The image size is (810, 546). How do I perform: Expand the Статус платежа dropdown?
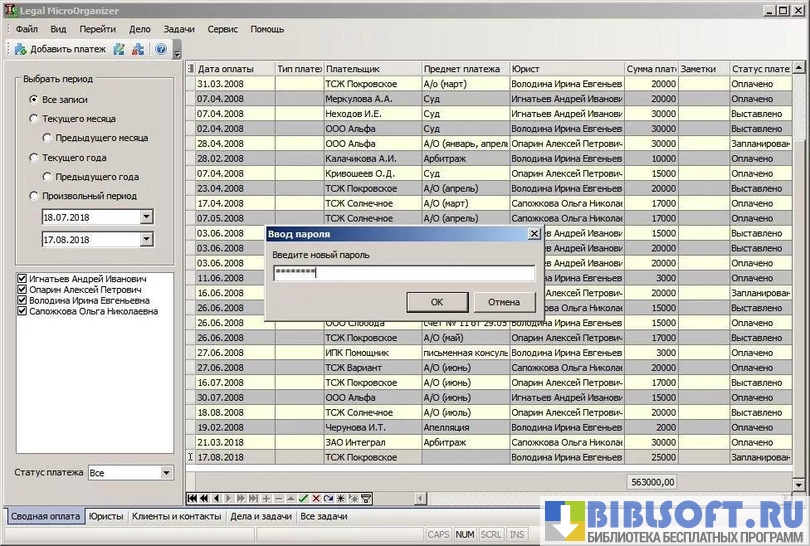click(166, 472)
